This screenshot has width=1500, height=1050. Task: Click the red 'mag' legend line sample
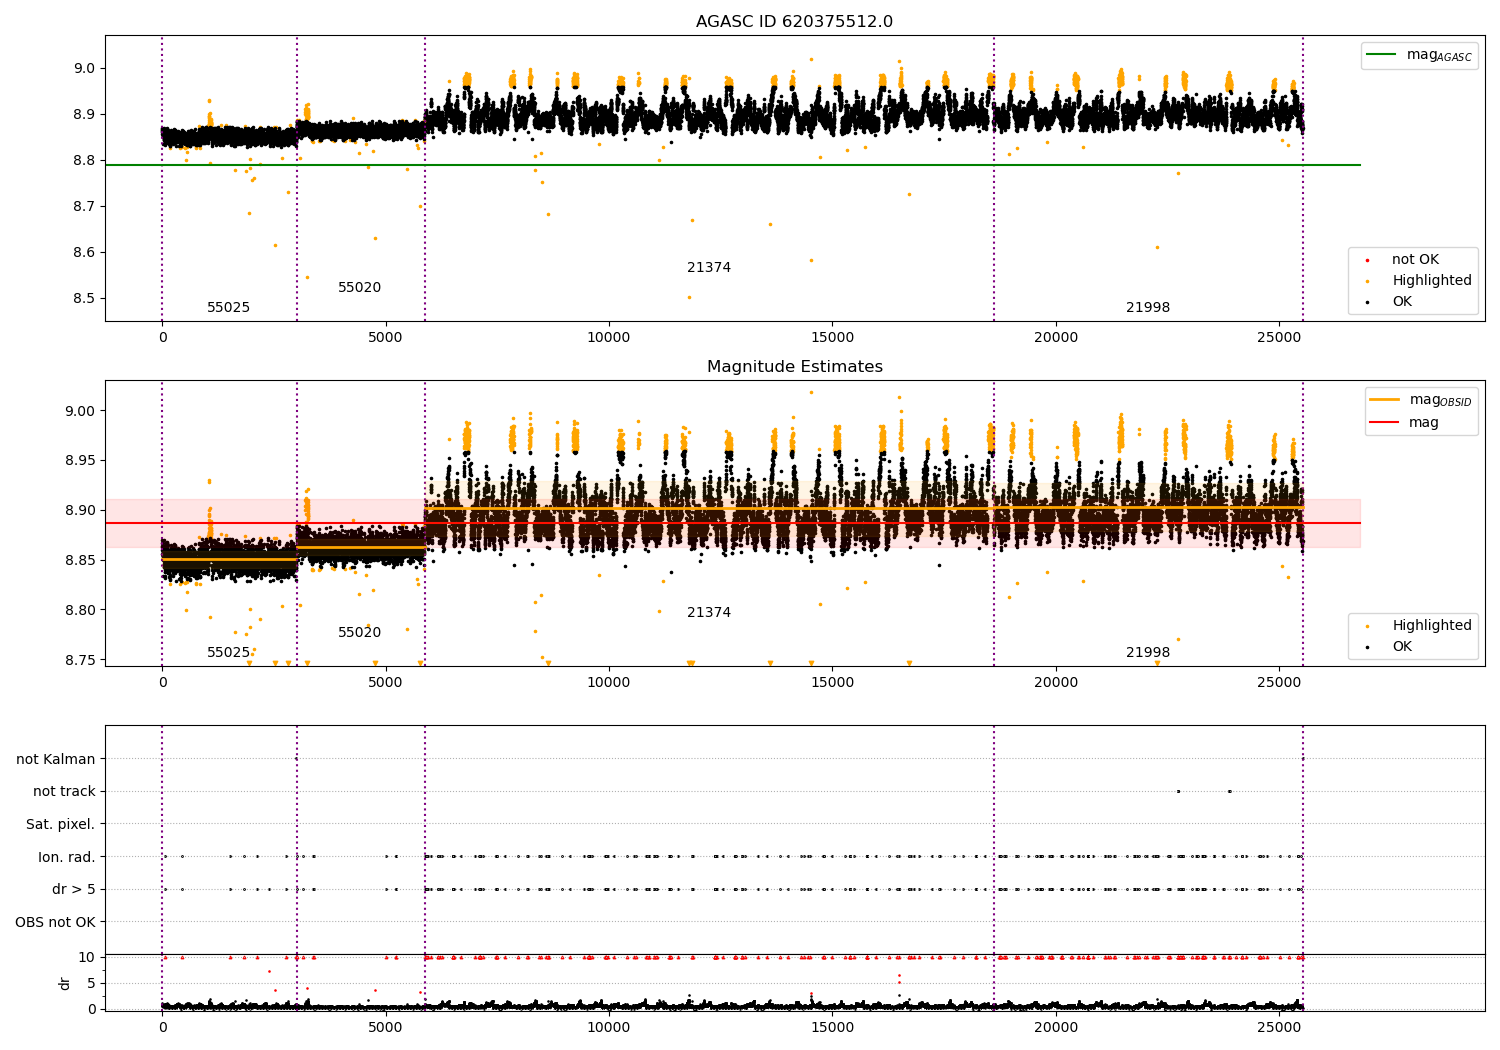(x=1385, y=422)
